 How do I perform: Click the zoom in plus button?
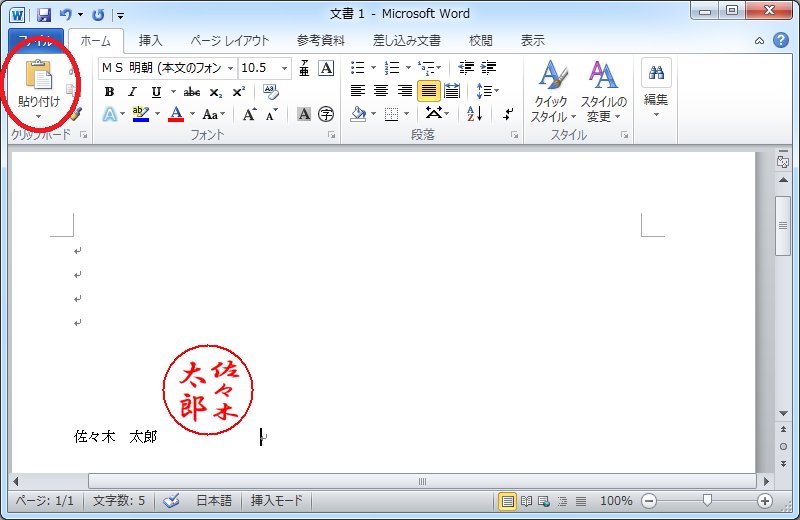[764, 501]
